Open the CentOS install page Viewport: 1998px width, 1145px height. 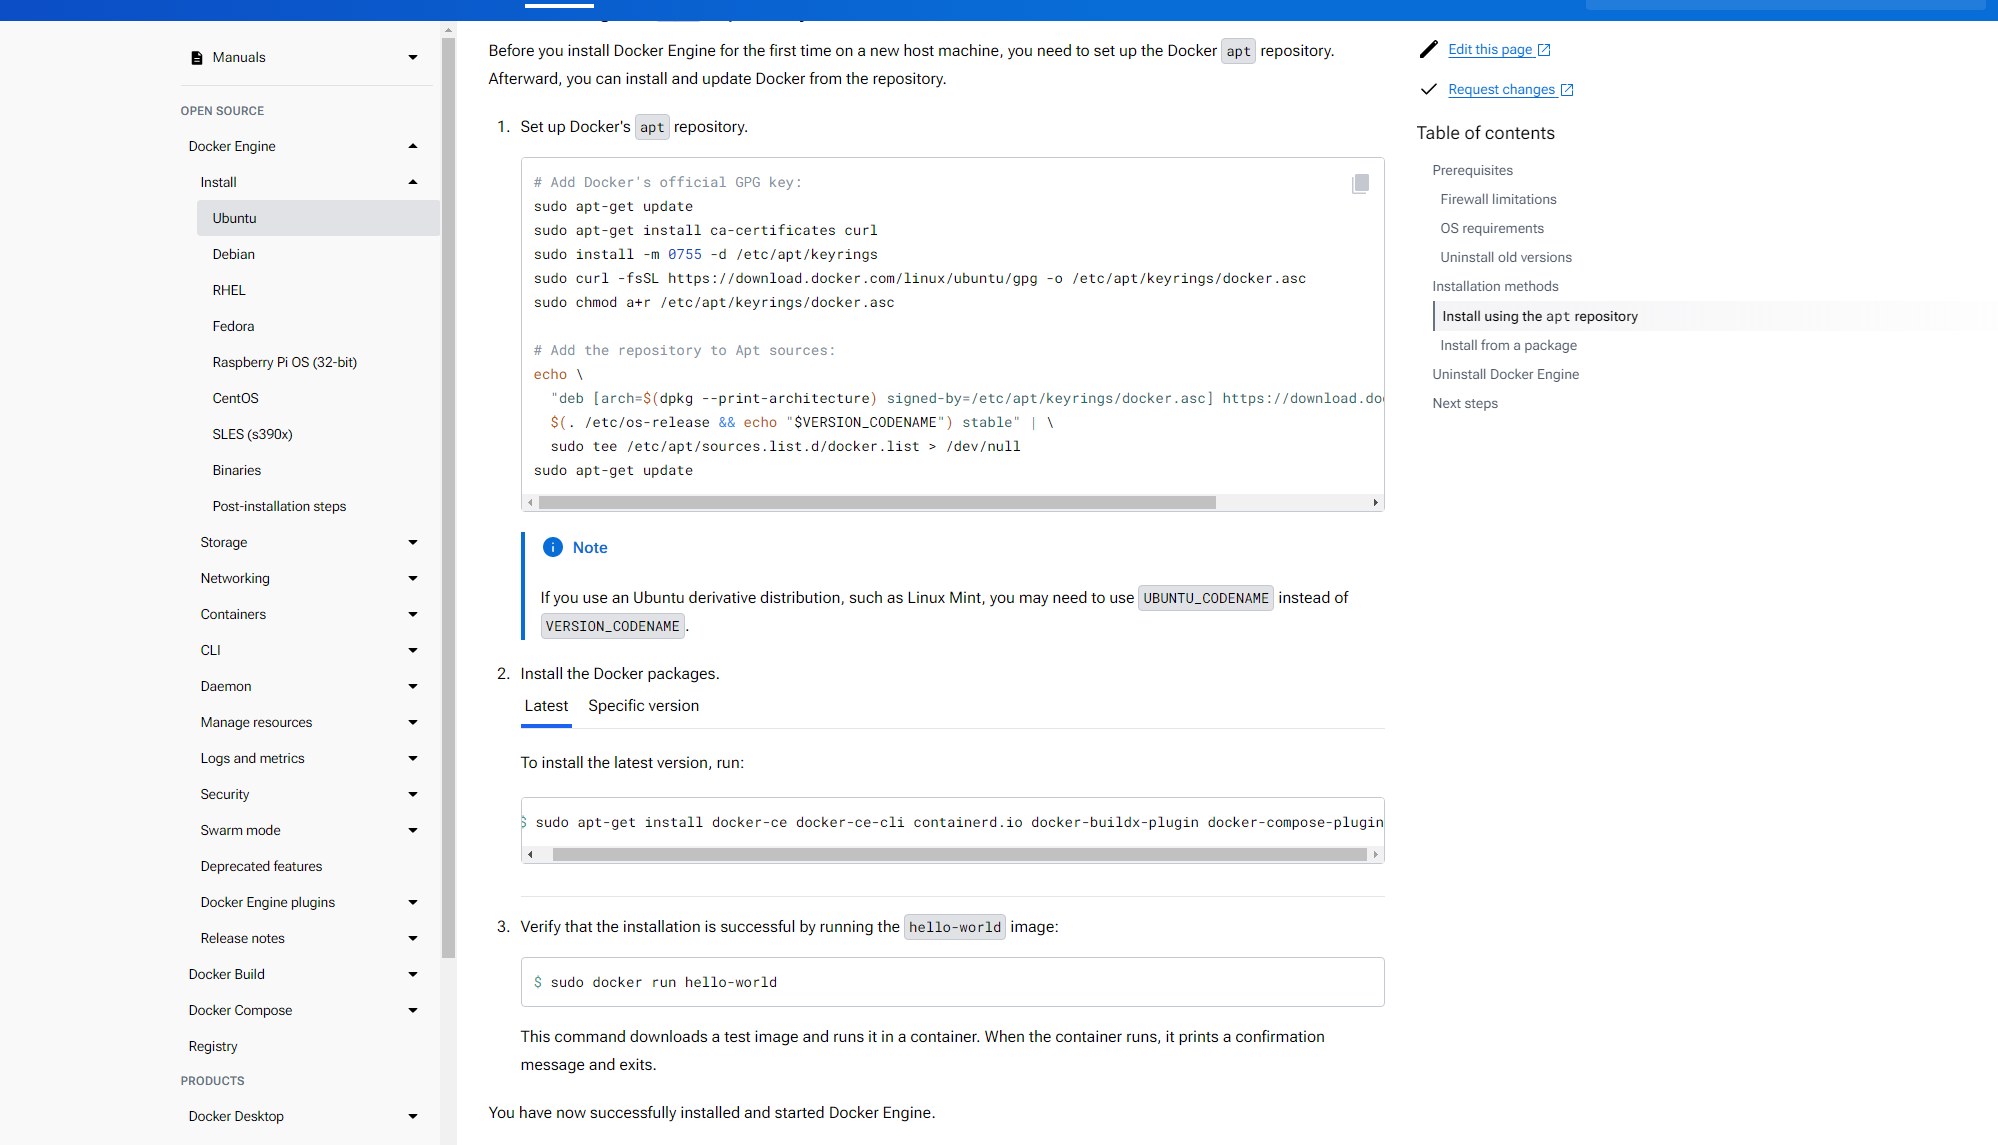pyautogui.click(x=235, y=398)
